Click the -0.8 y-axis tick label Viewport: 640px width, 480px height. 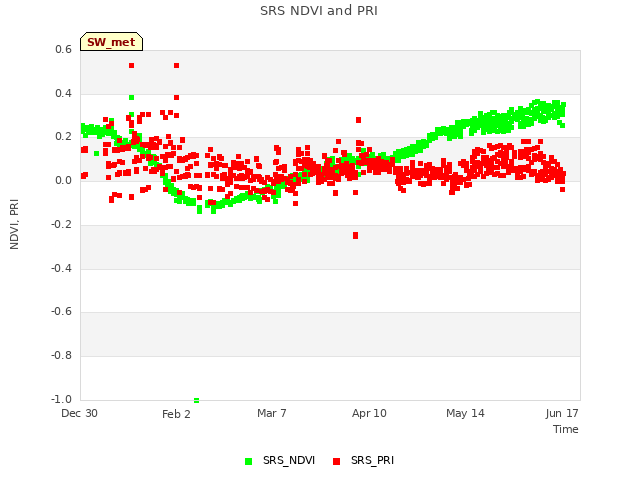click(61, 356)
